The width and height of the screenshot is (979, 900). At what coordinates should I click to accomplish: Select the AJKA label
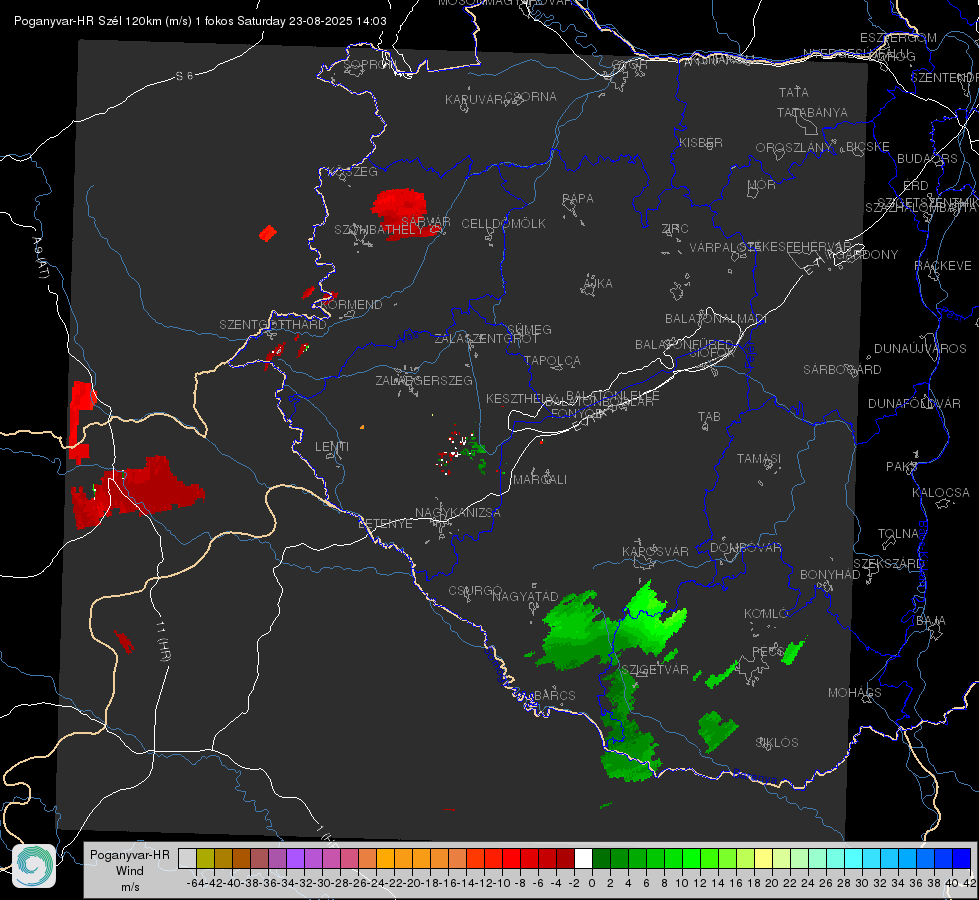[x=598, y=284]
